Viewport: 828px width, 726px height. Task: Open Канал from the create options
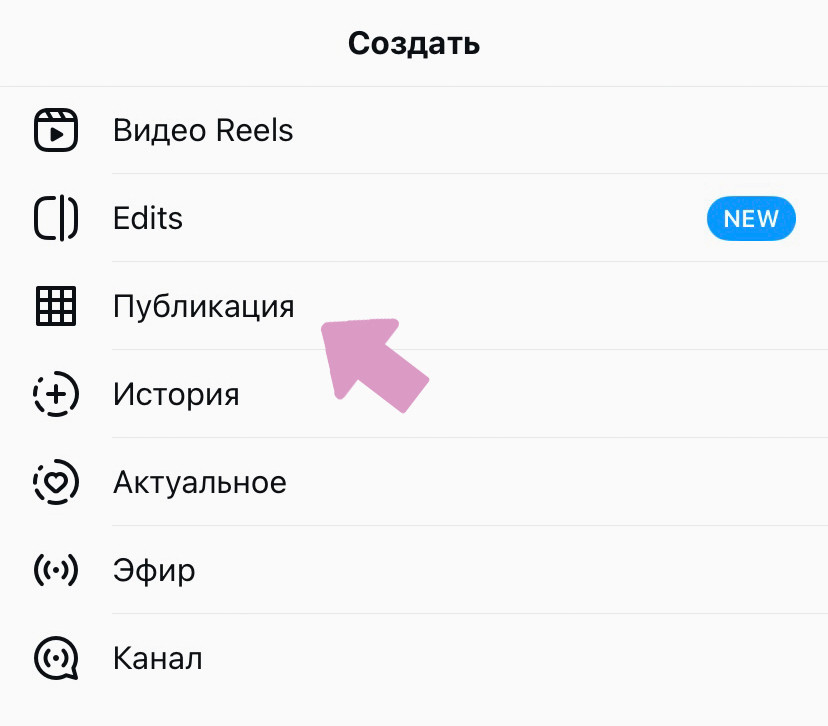(157, 658)
